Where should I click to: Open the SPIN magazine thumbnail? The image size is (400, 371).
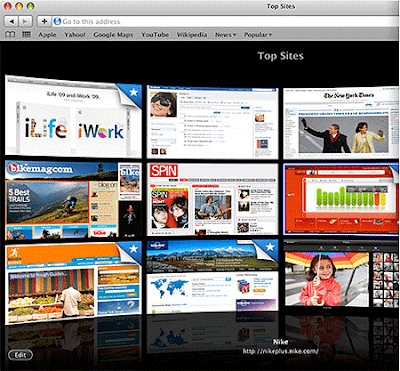[212, 199]
